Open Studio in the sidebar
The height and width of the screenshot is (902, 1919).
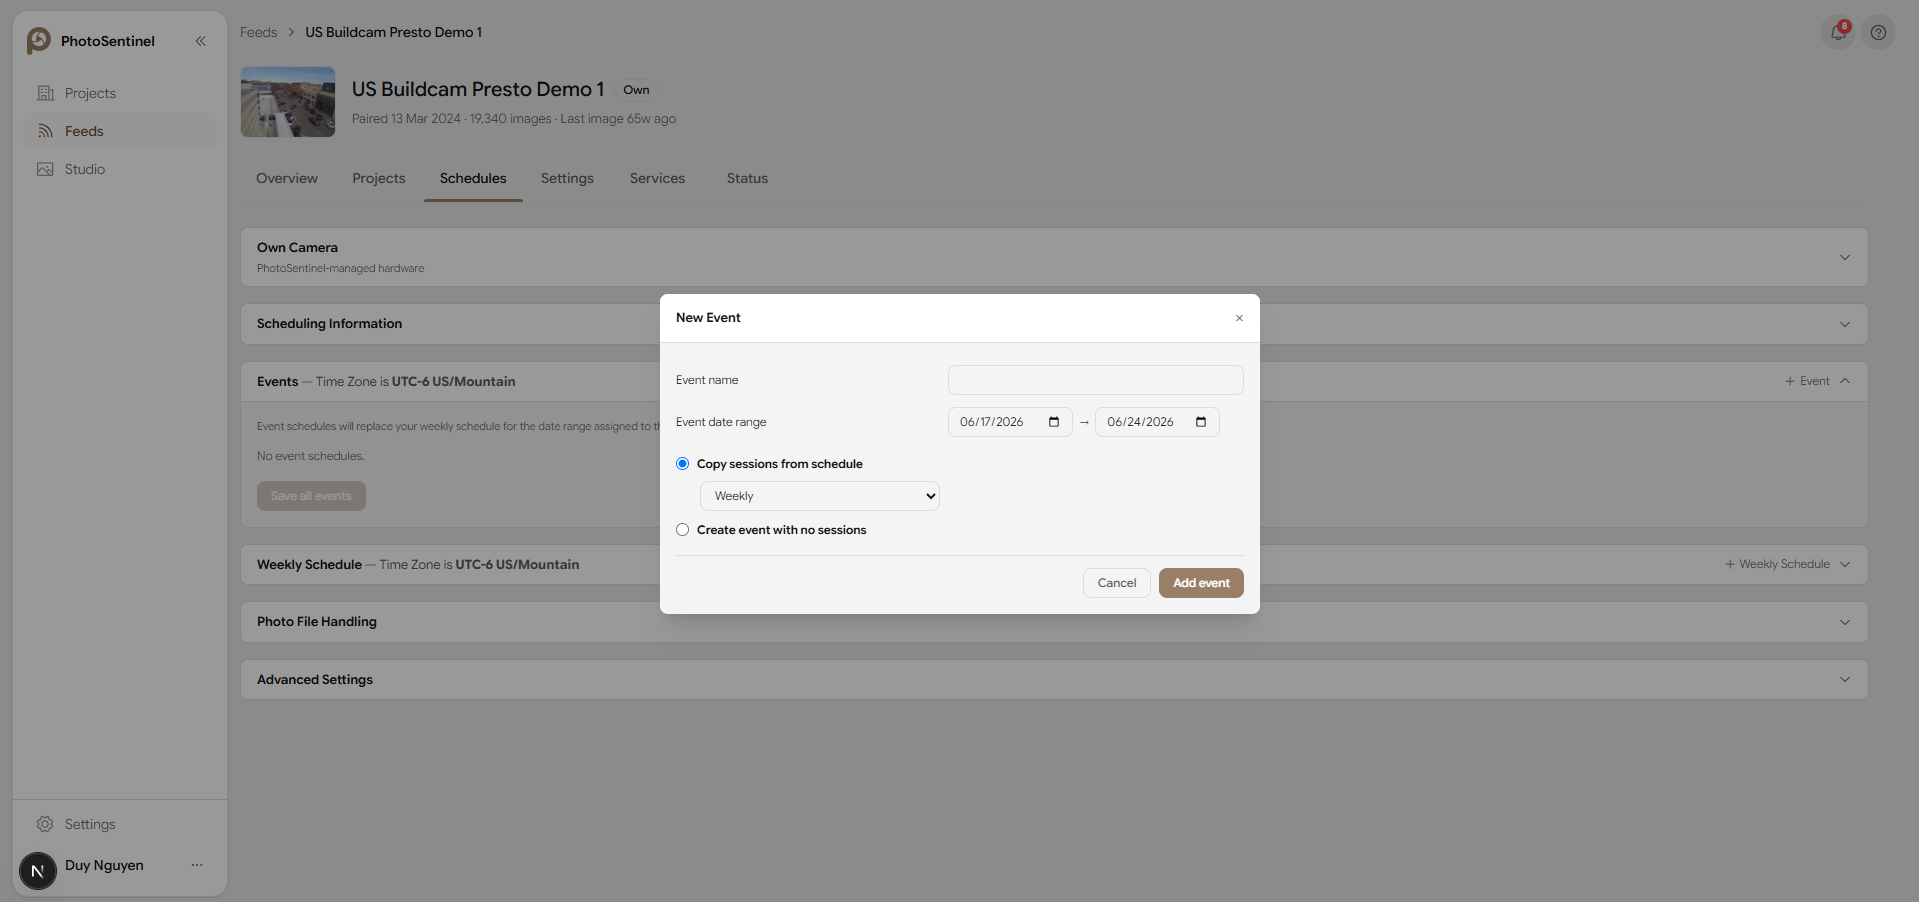[119, 169]
